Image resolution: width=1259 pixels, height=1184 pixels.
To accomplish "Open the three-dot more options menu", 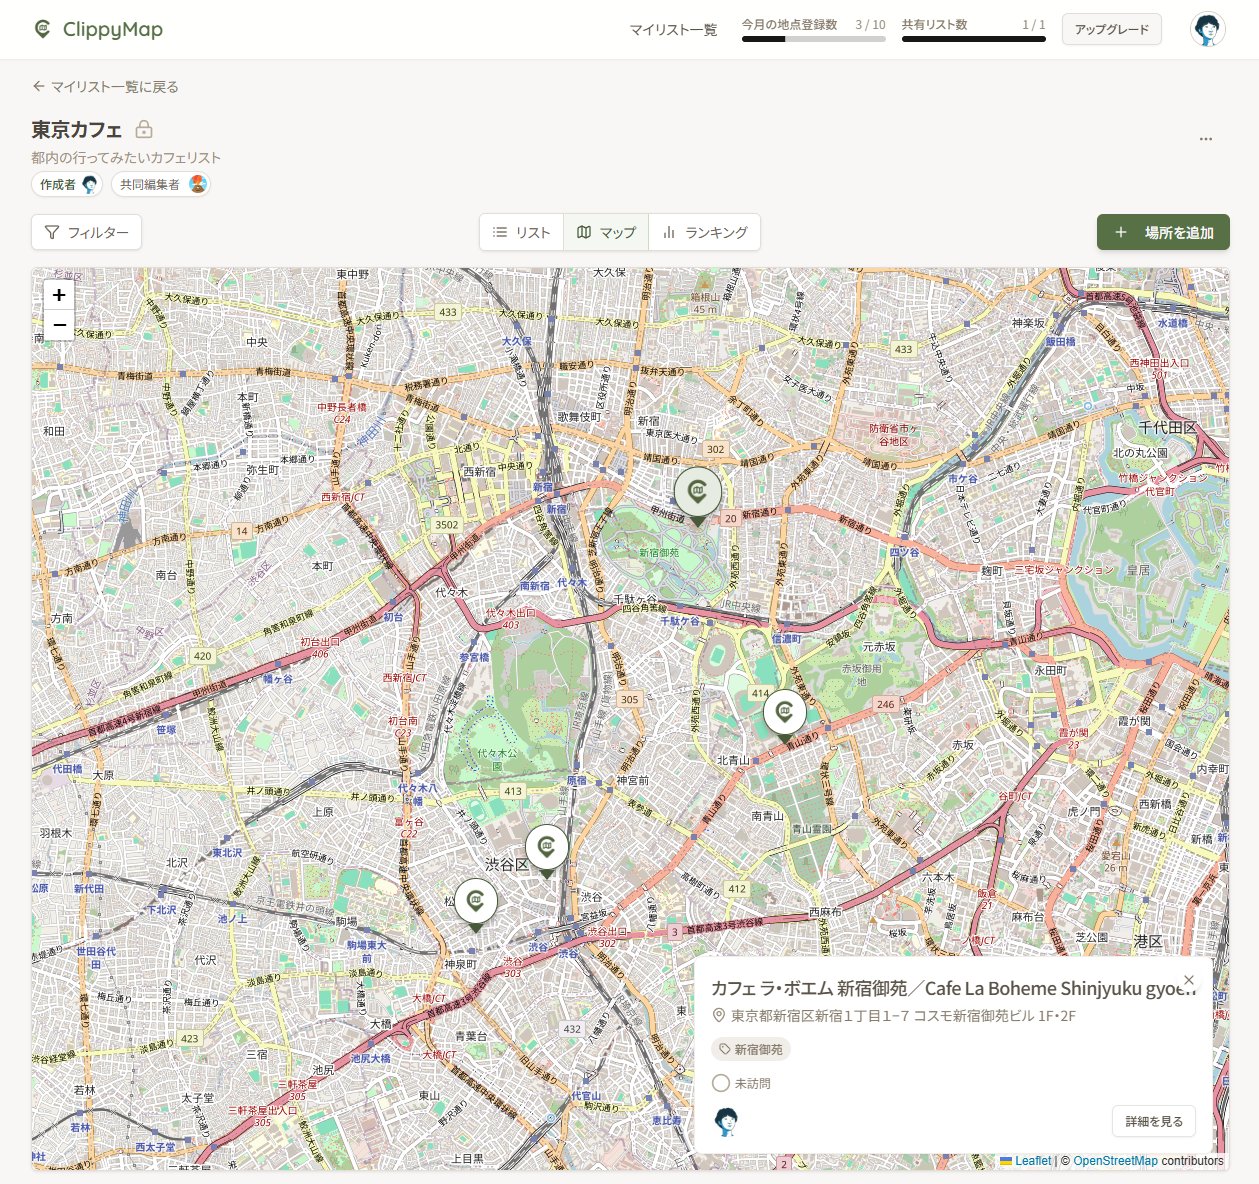I will coord(1205,139).
